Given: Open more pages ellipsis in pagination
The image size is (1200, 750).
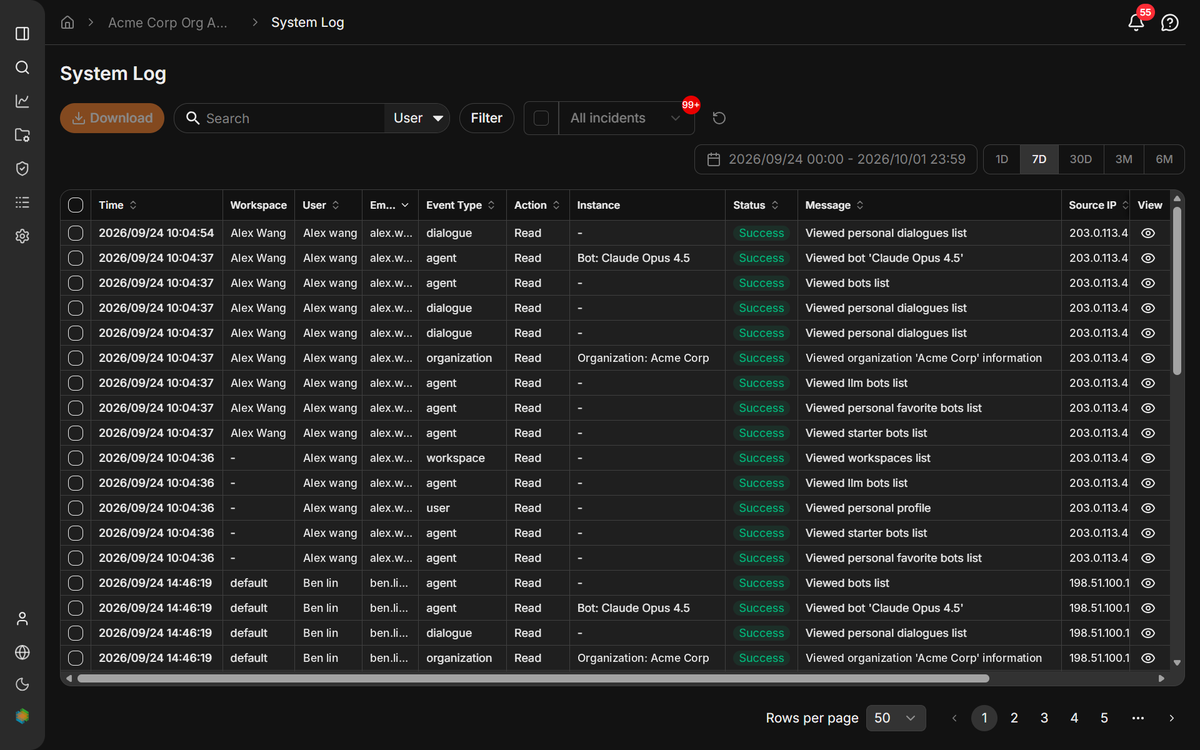Looking at the screenshot, I should [x=1138, y=718].
